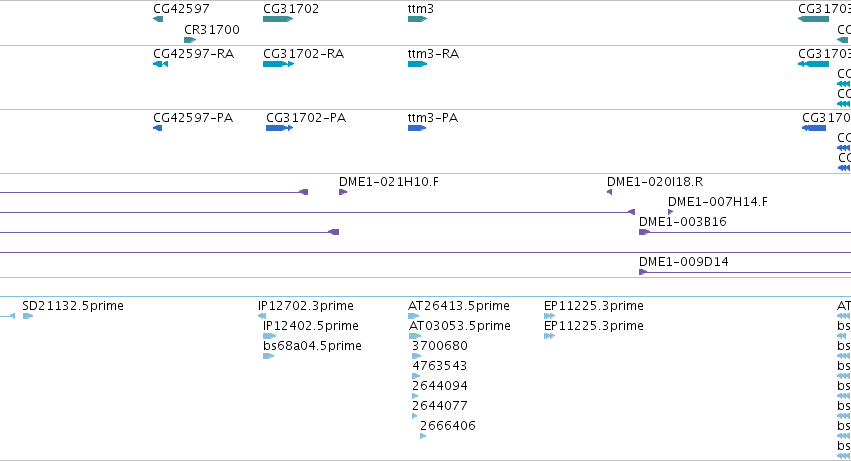Click the 2666406 EST feature arrow

click(x=423, y=436)
